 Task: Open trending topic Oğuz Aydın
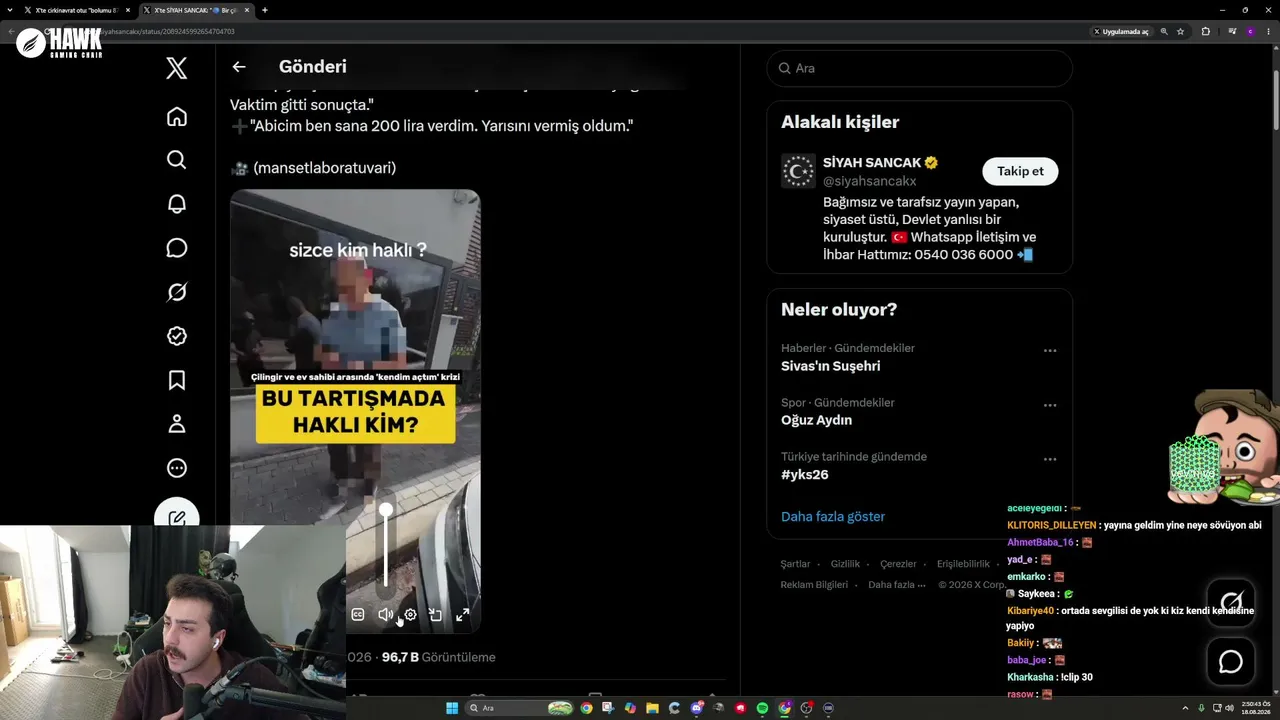817,420
